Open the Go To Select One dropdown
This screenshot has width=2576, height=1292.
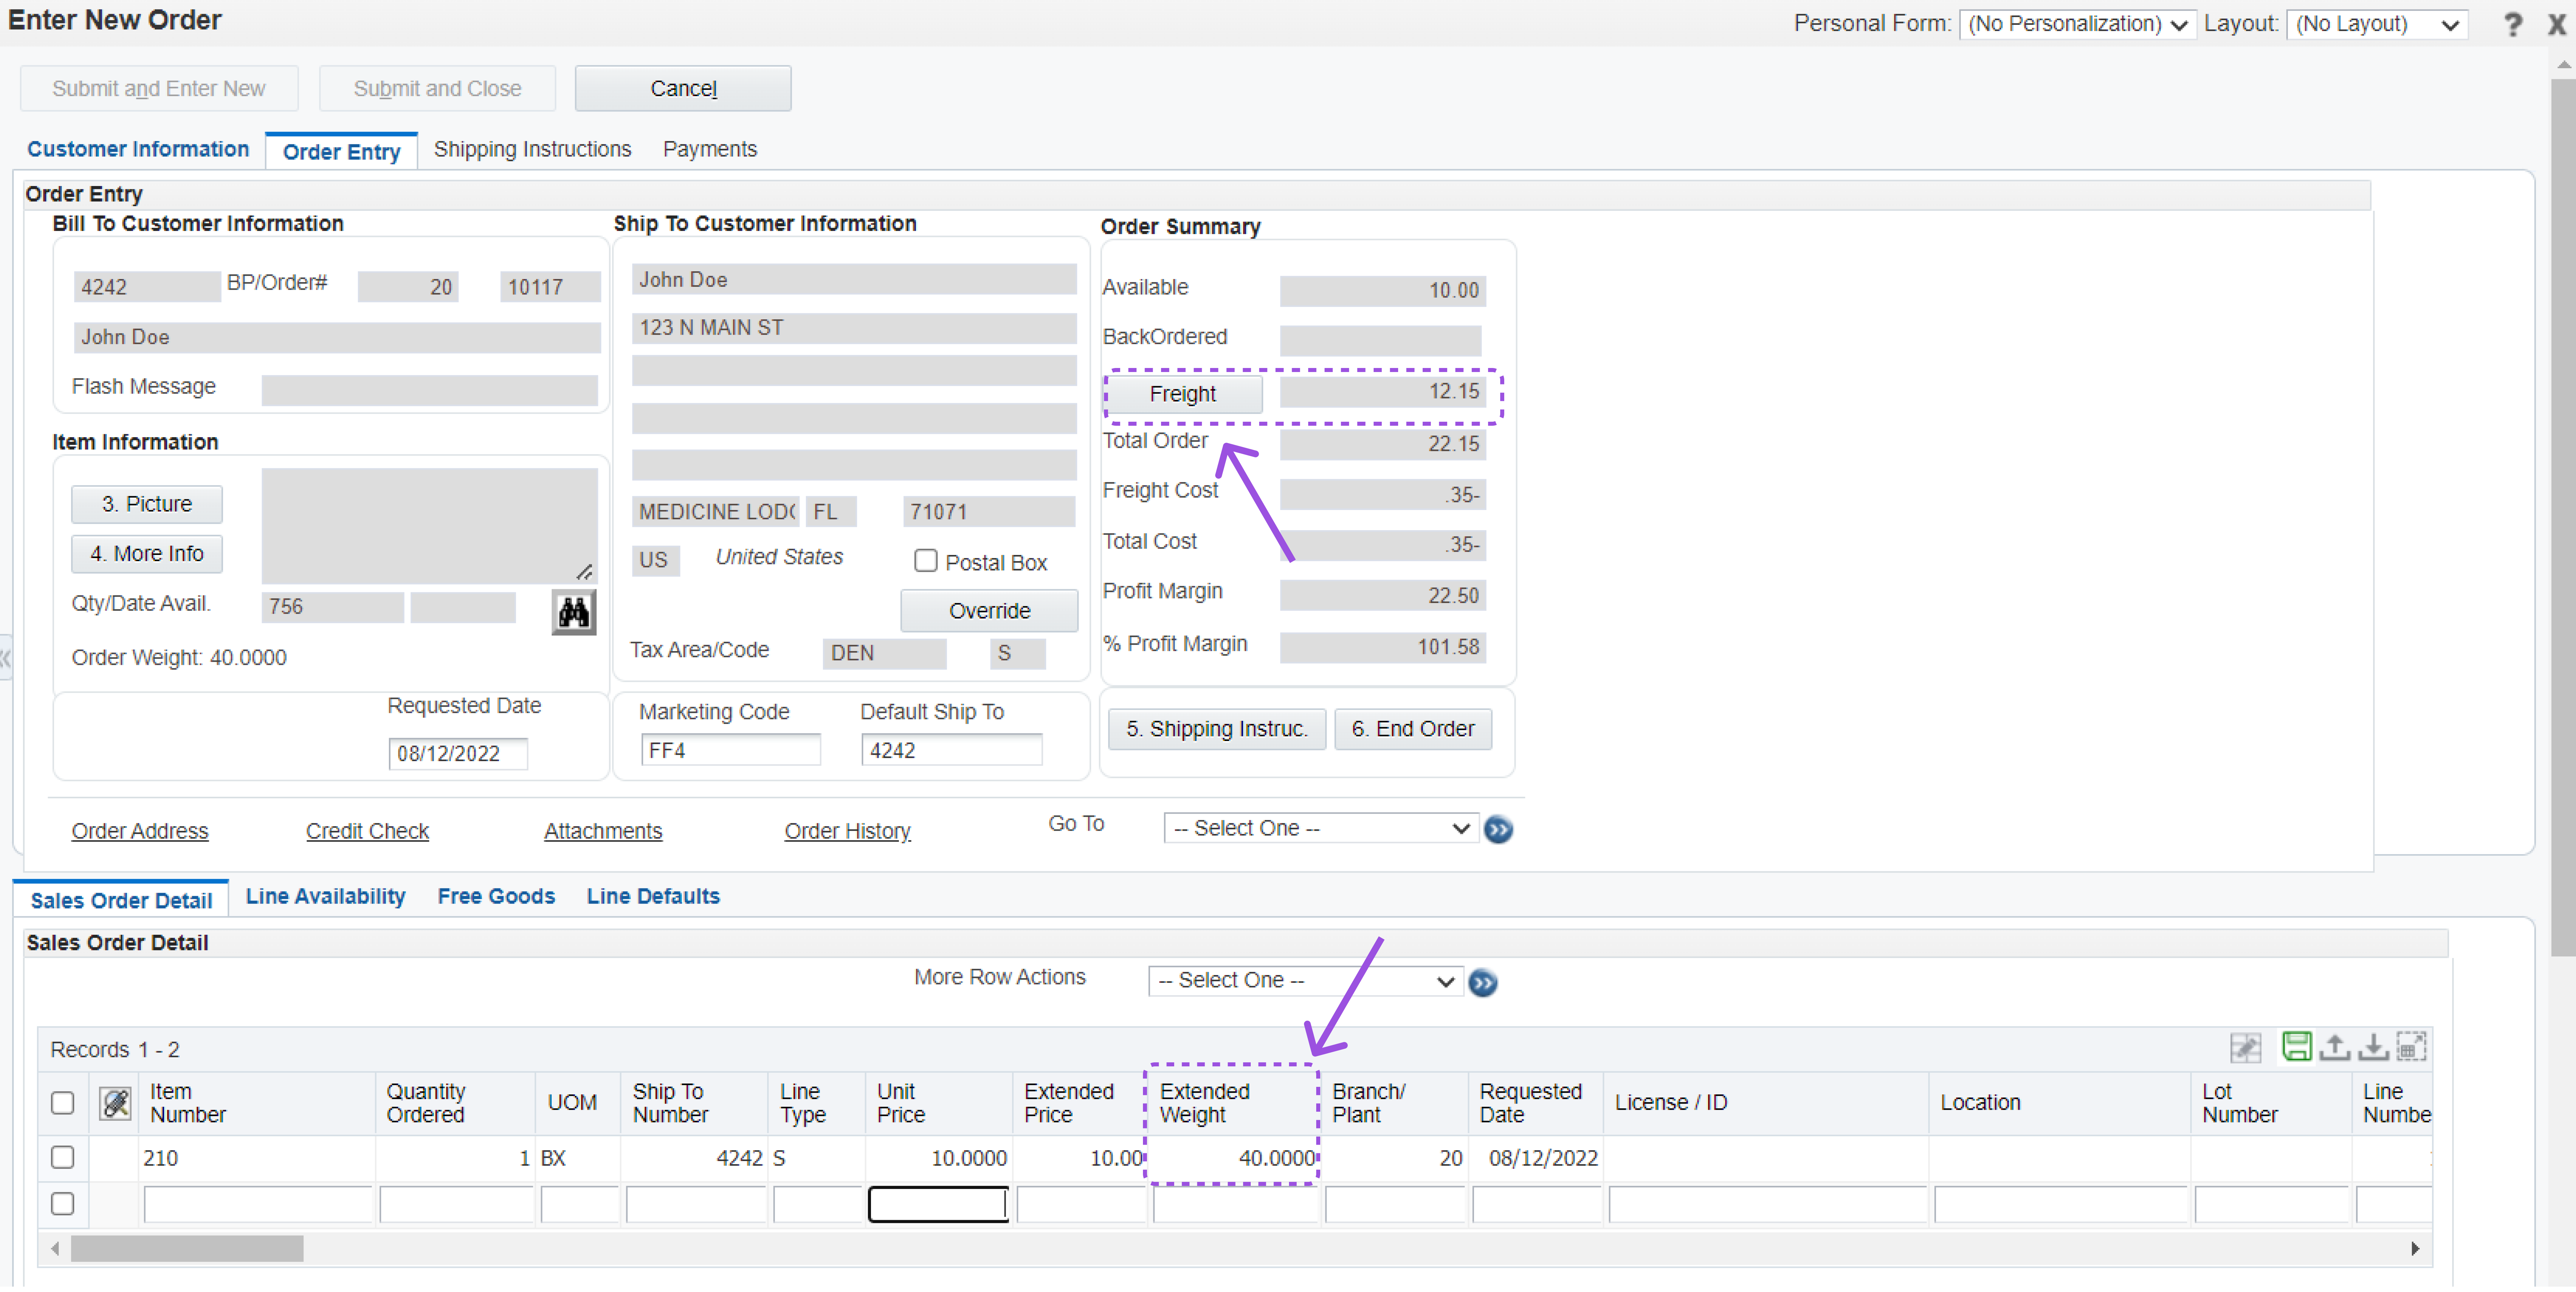(x=1321, y=828)
